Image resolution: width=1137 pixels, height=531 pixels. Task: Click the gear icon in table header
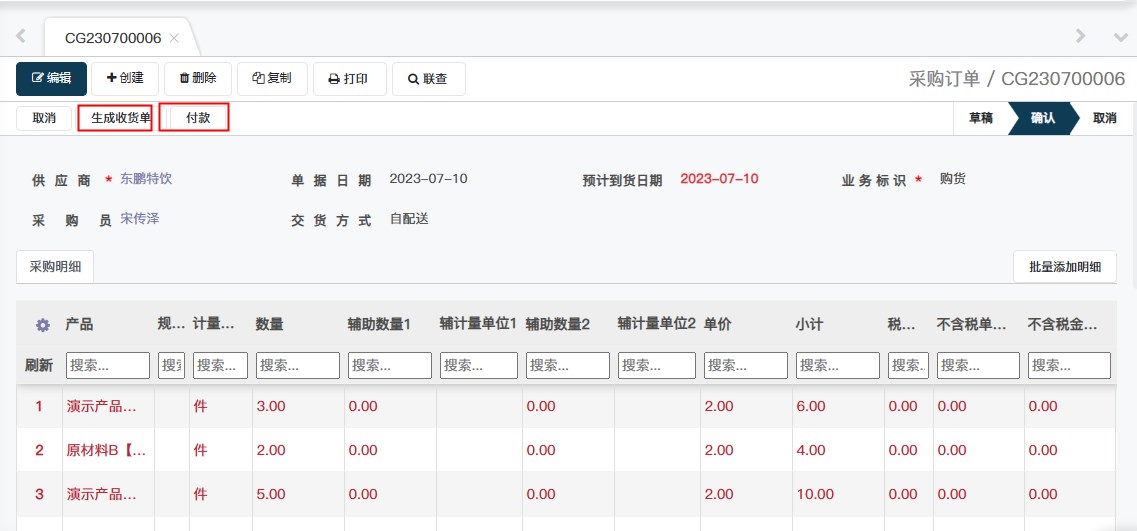pyautogui.click(x=43, y=325)
